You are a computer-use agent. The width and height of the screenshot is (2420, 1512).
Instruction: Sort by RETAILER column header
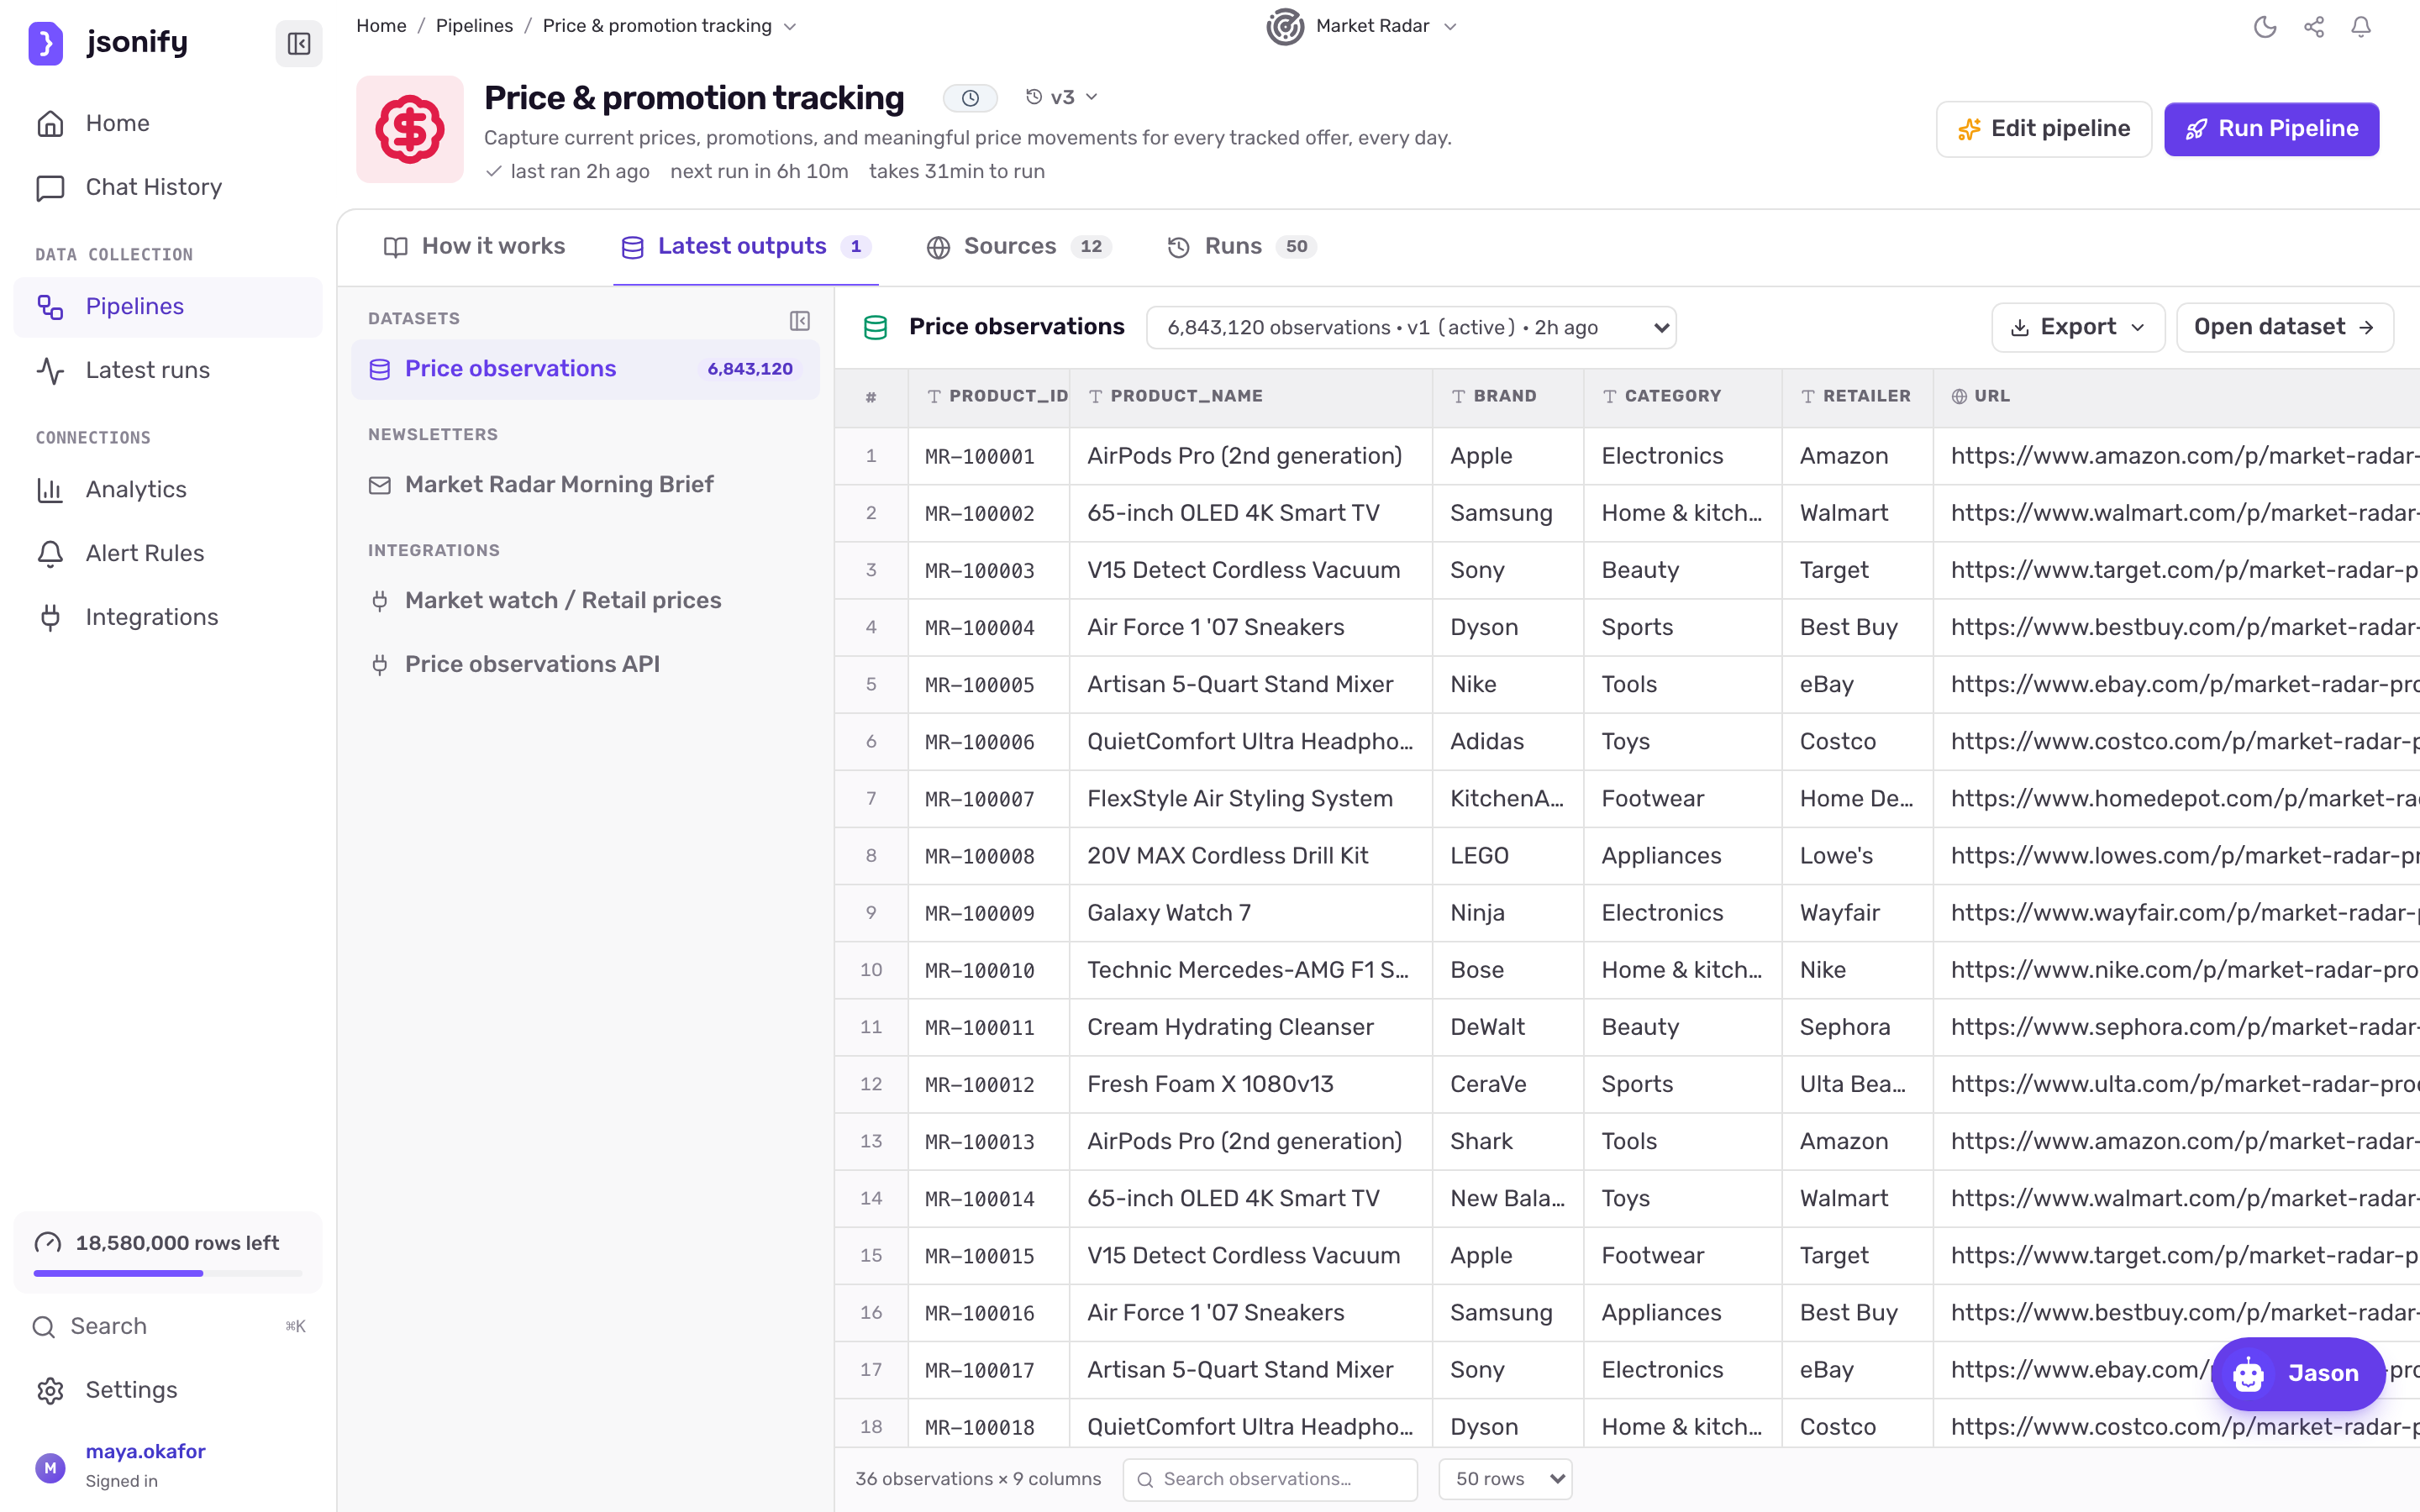click(x=1857, y=397)
